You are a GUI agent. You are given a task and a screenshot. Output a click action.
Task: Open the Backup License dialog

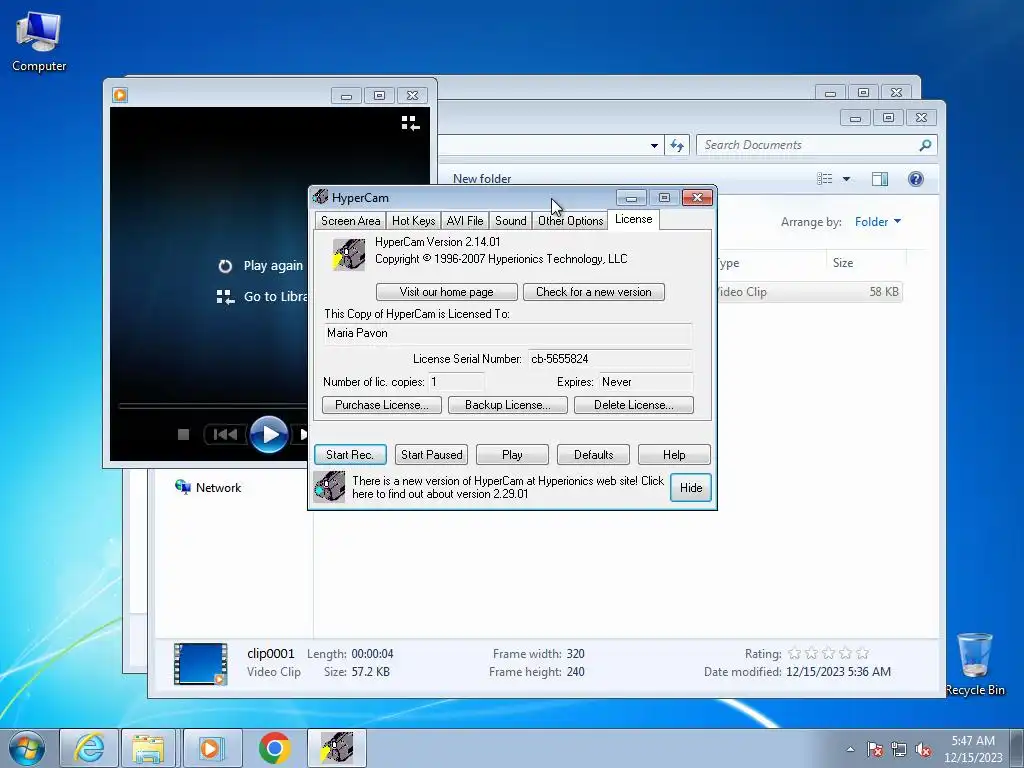coord(507,405)
